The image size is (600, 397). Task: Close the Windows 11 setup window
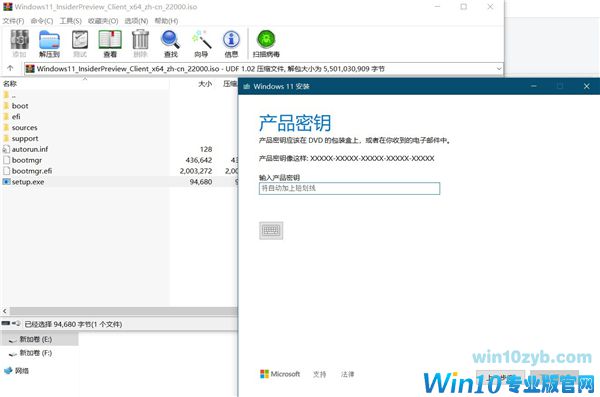[x=586, y=86]
